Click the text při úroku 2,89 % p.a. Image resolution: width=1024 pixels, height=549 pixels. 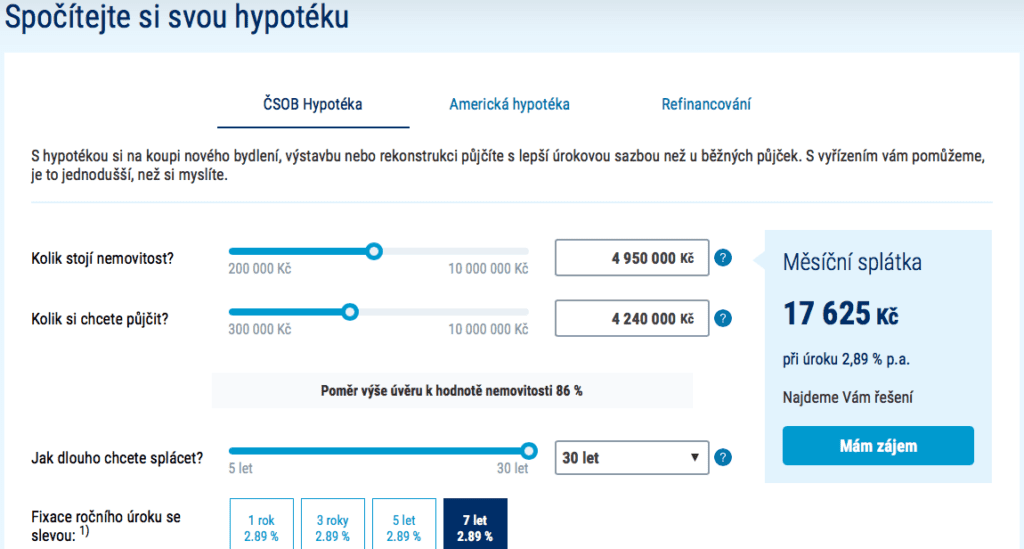(846, 360)
